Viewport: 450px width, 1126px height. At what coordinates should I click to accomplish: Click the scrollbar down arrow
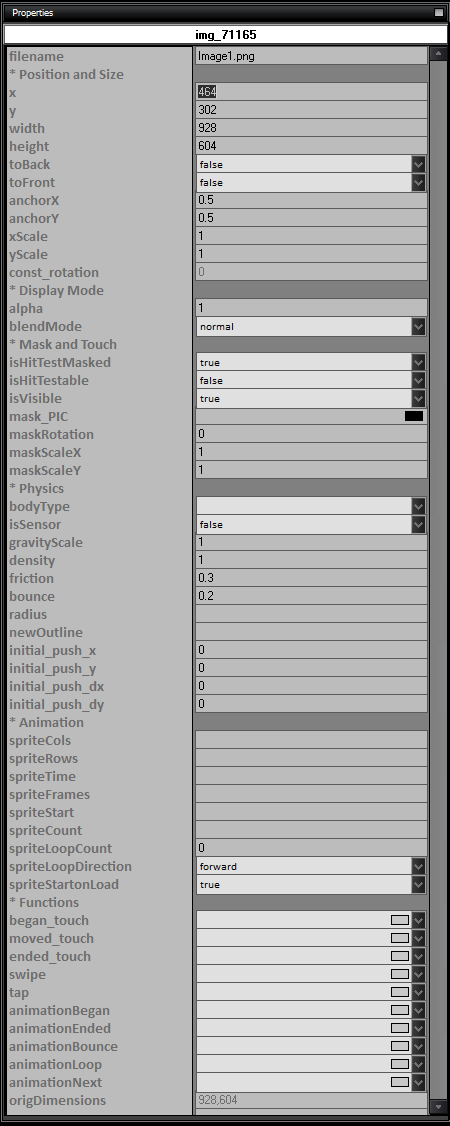[x=439, y=1106]
